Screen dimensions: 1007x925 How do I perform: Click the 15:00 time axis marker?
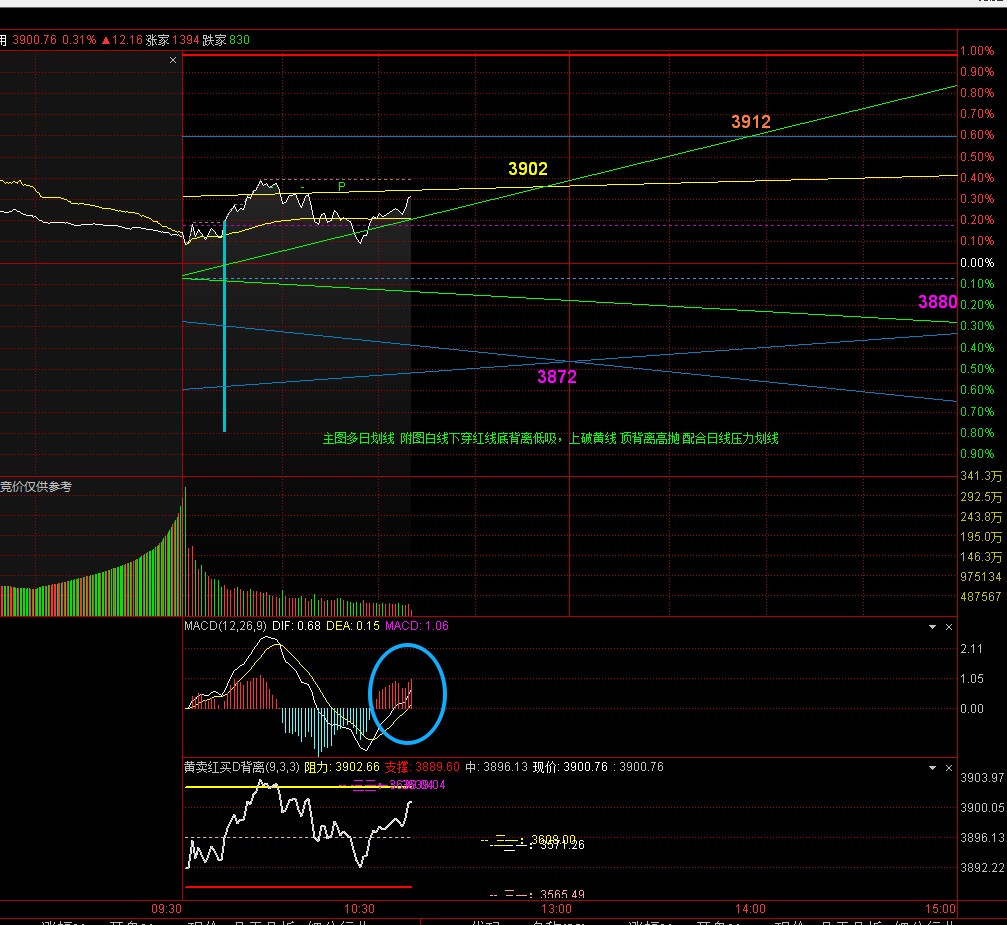[x=940, y=909]
